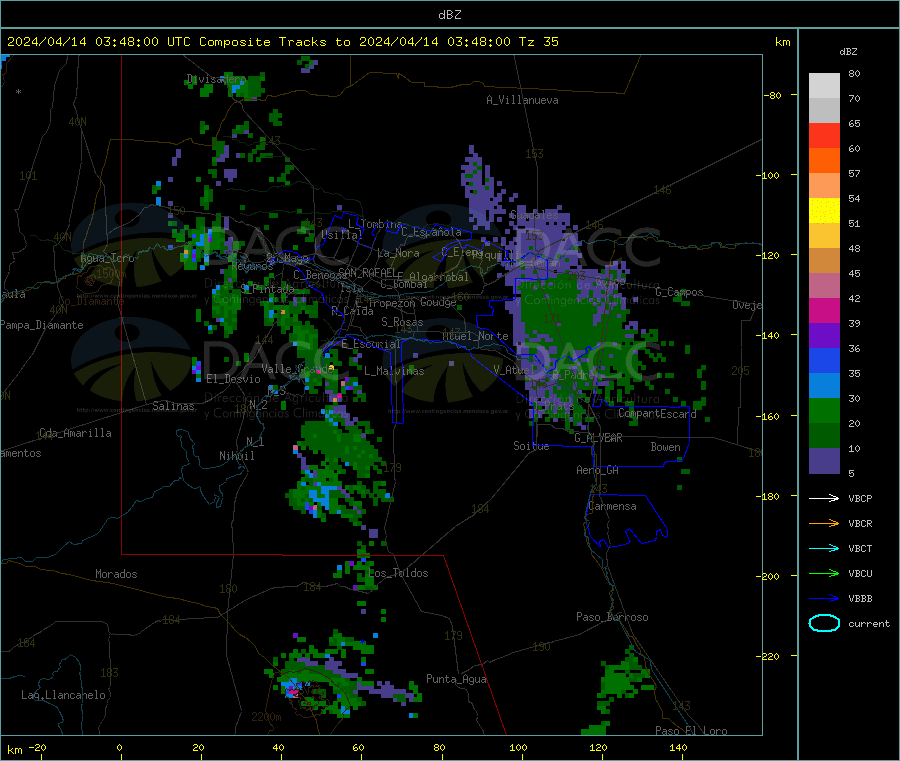Click the green echo cell left of Paso_El_Loro
900x761 pixels.
coord(623,677)
